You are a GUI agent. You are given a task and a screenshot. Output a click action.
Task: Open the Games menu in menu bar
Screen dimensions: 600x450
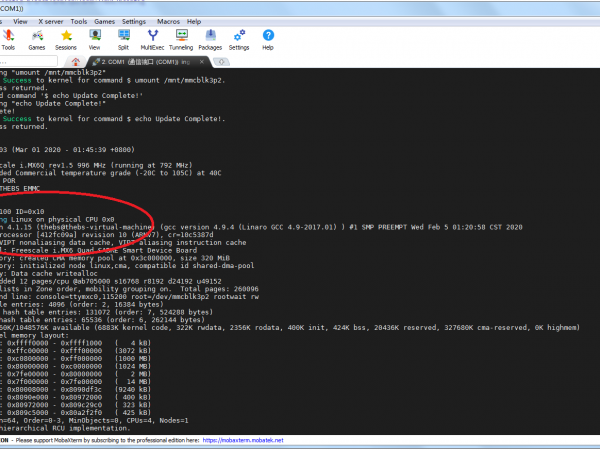pos(103,20)
